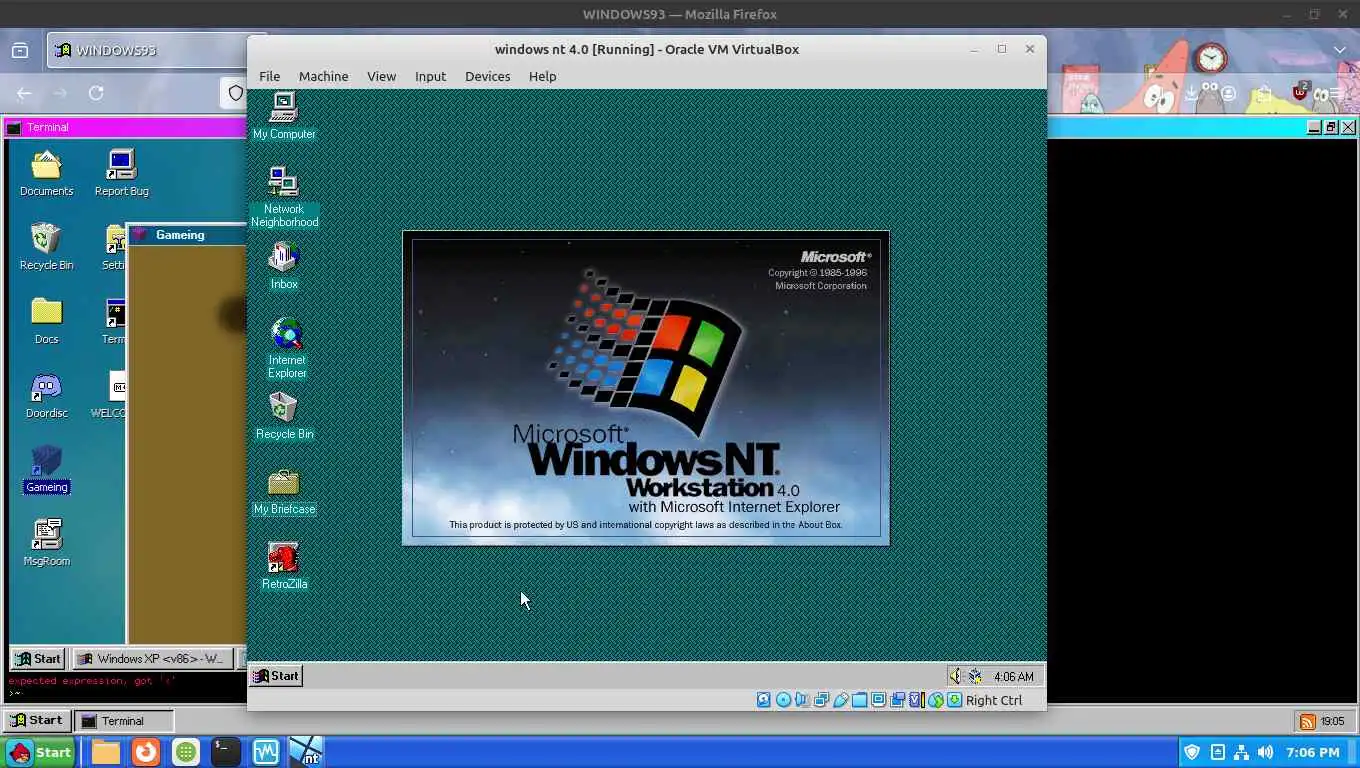
Task: Click VirtualBox hard disk activity icon
Action: tap(764, 700)
